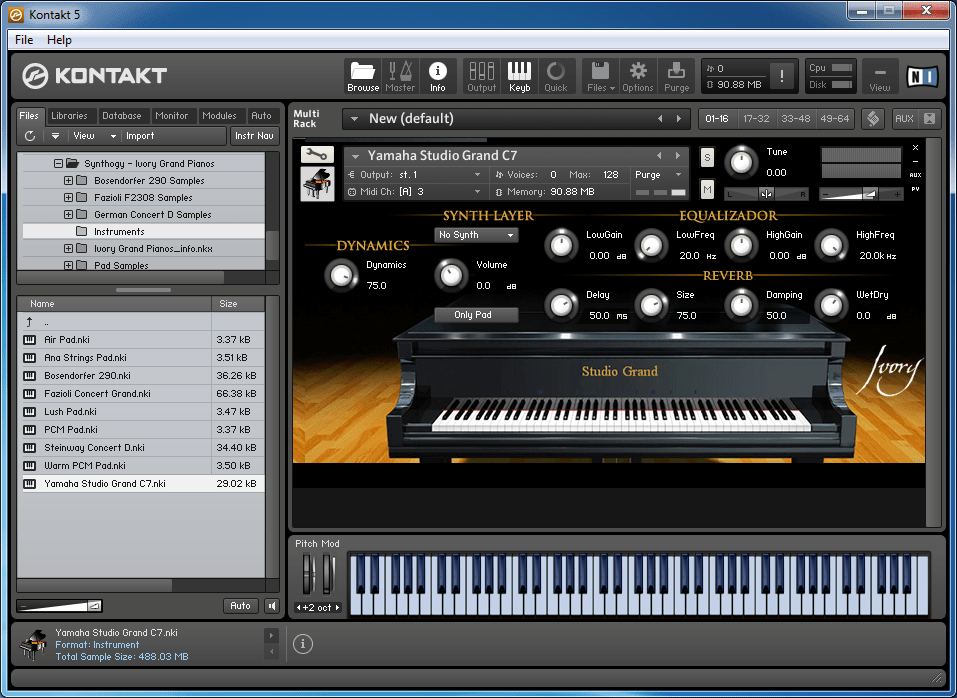Open the Files save/load menu
Screen dimensions: 957x698
point(601,77)
